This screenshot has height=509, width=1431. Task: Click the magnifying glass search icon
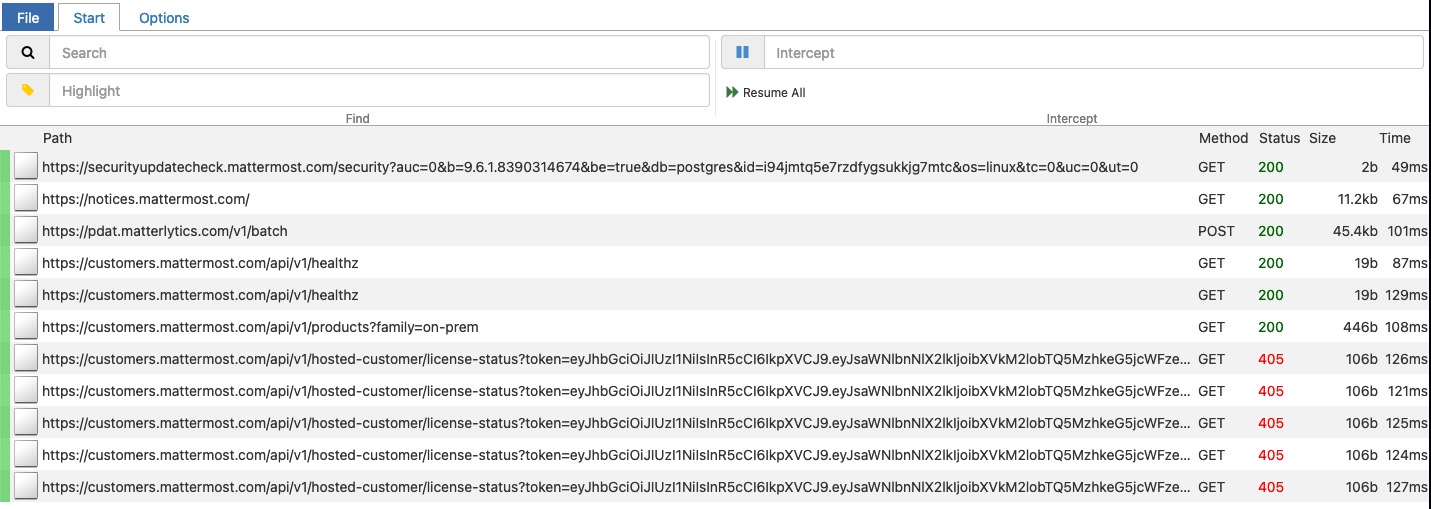click(x=28, y=53)
